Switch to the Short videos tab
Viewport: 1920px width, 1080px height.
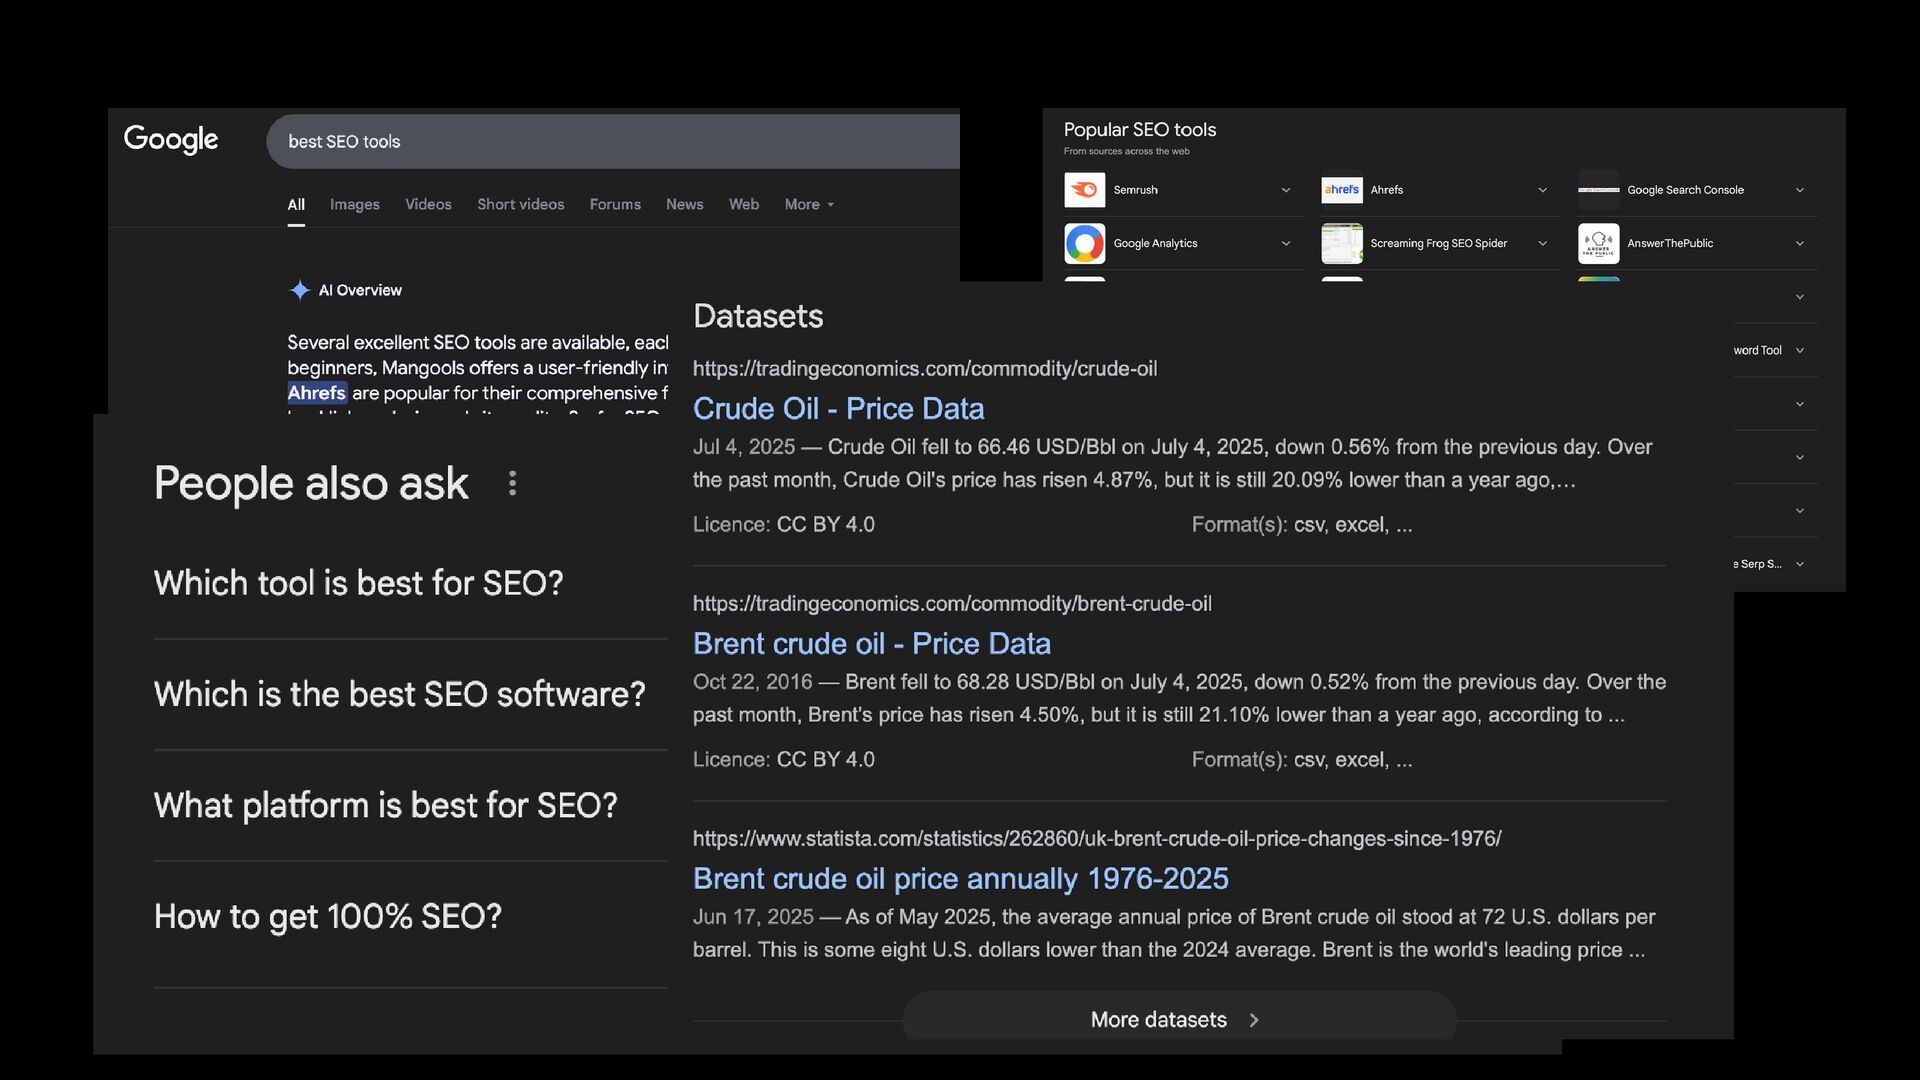point(520,204)
